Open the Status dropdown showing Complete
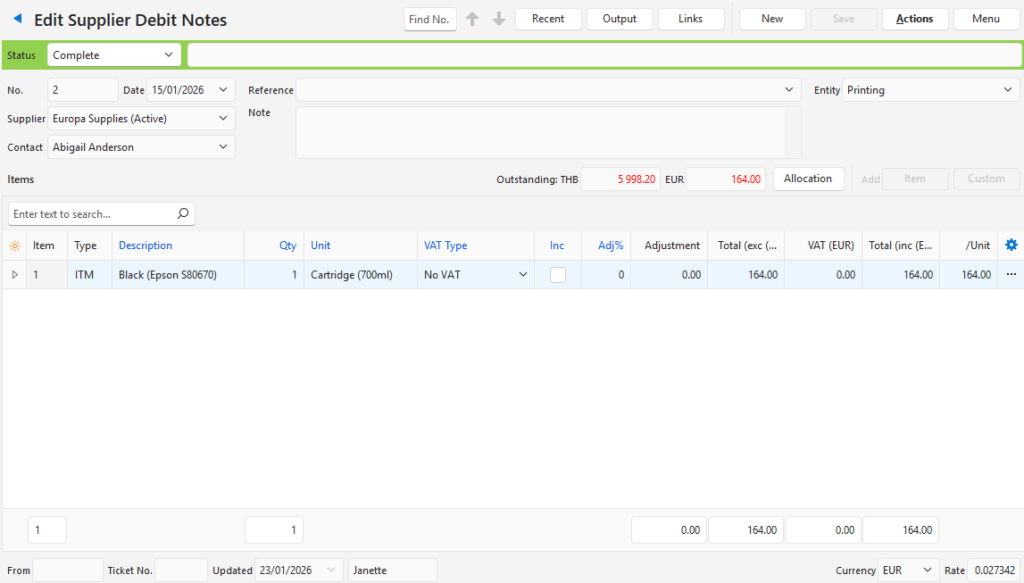The image size is (1024, 583). click(x=168, y=55)
